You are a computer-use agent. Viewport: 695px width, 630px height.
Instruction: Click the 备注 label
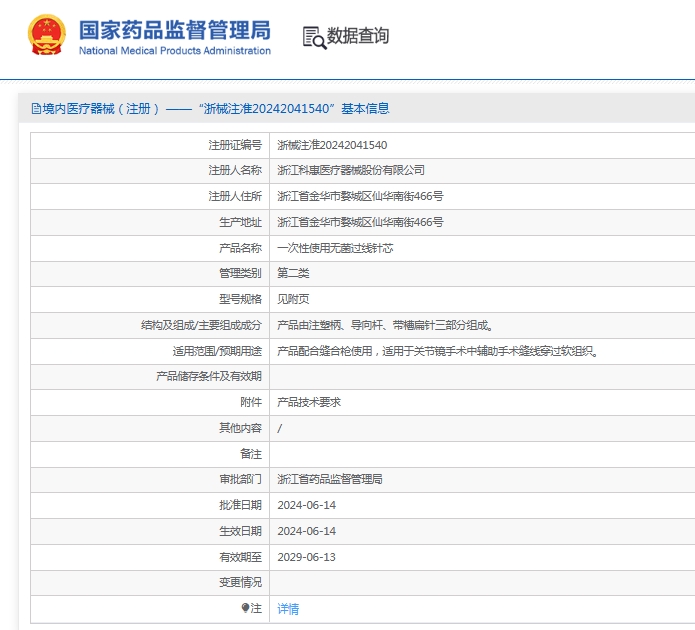(x=251, y=454)
